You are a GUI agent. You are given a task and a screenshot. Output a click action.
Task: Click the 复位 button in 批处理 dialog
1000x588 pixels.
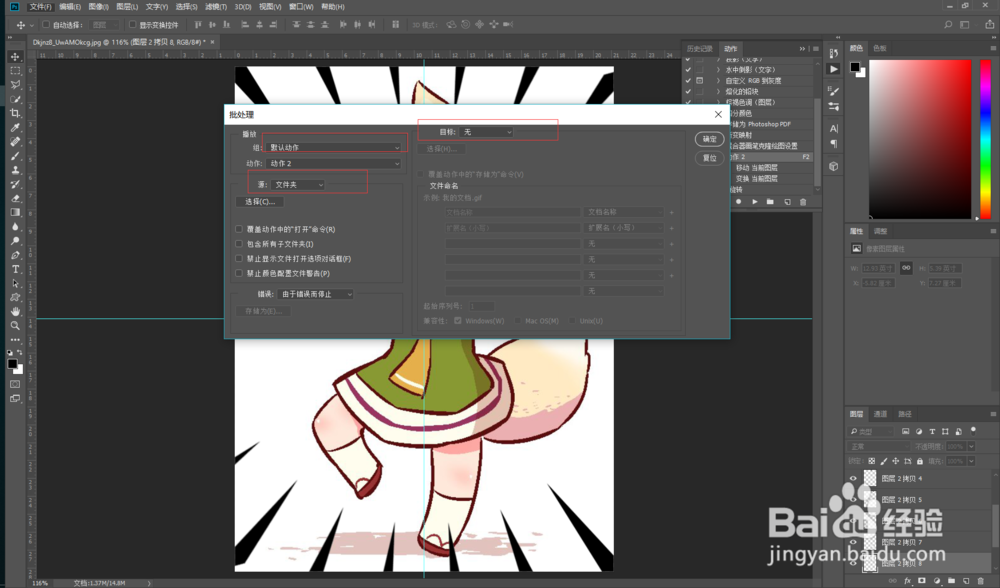709,158
